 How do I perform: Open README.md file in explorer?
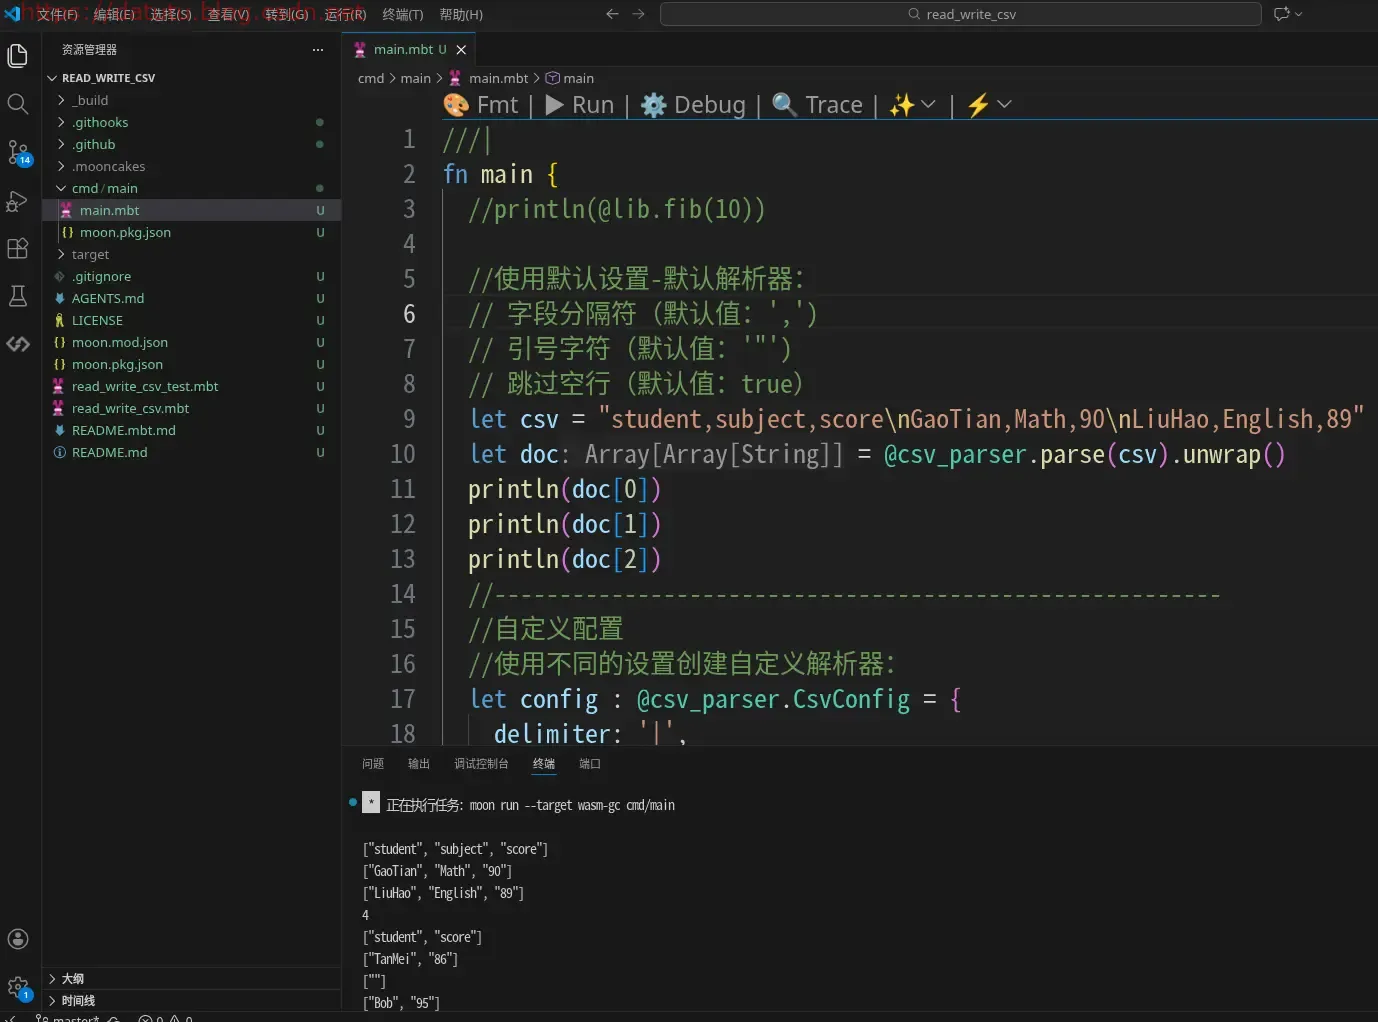click(x=109, y=452)
